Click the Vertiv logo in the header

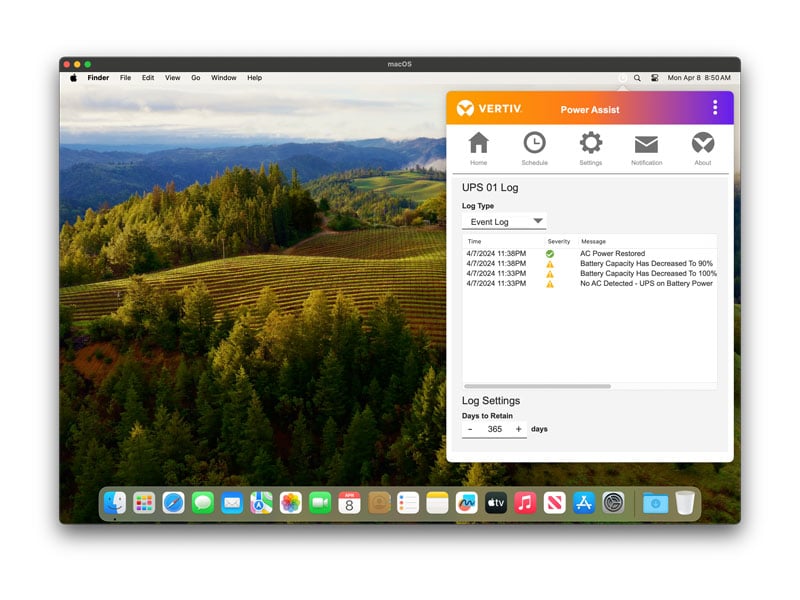click(464, 108)
